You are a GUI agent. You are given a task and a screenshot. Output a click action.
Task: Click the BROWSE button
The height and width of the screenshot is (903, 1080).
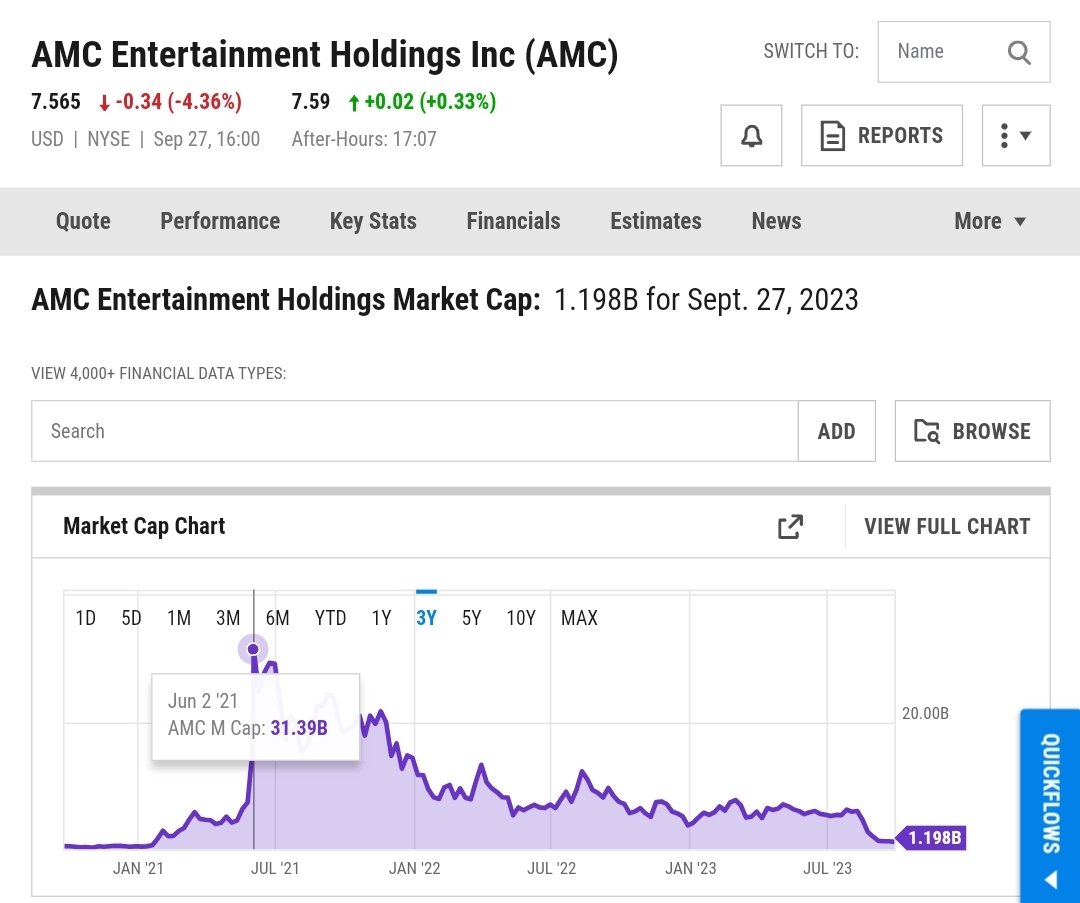[973, 431]
